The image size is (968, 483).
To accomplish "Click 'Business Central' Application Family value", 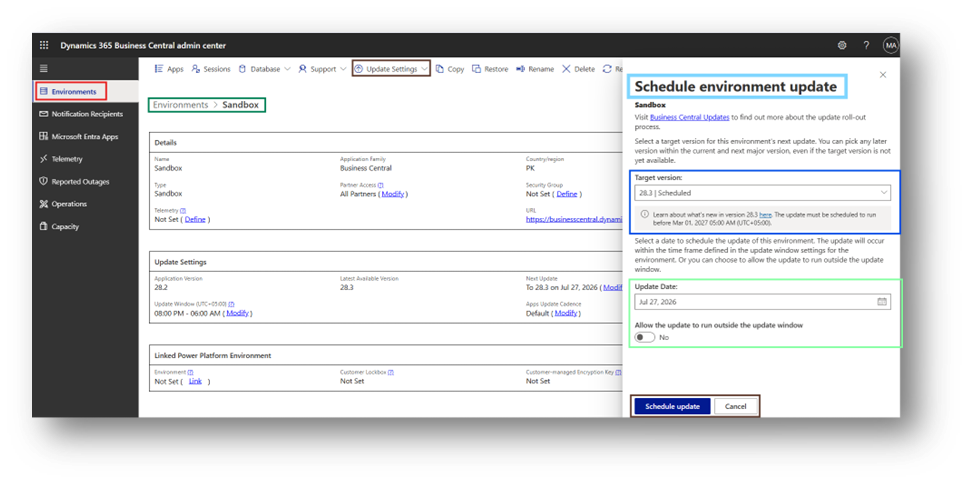I will tap(365, 168).
